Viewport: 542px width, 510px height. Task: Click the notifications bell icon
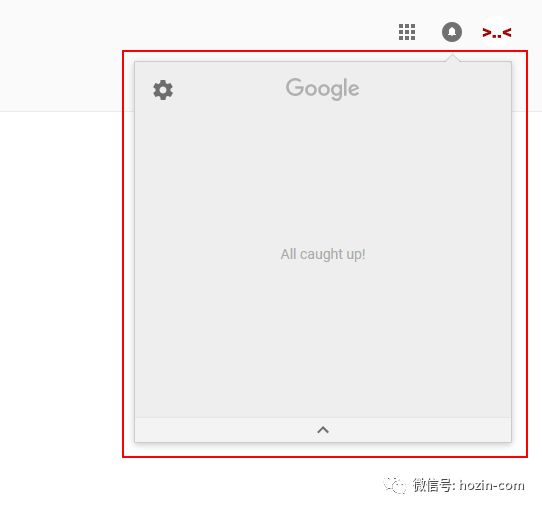452,32
